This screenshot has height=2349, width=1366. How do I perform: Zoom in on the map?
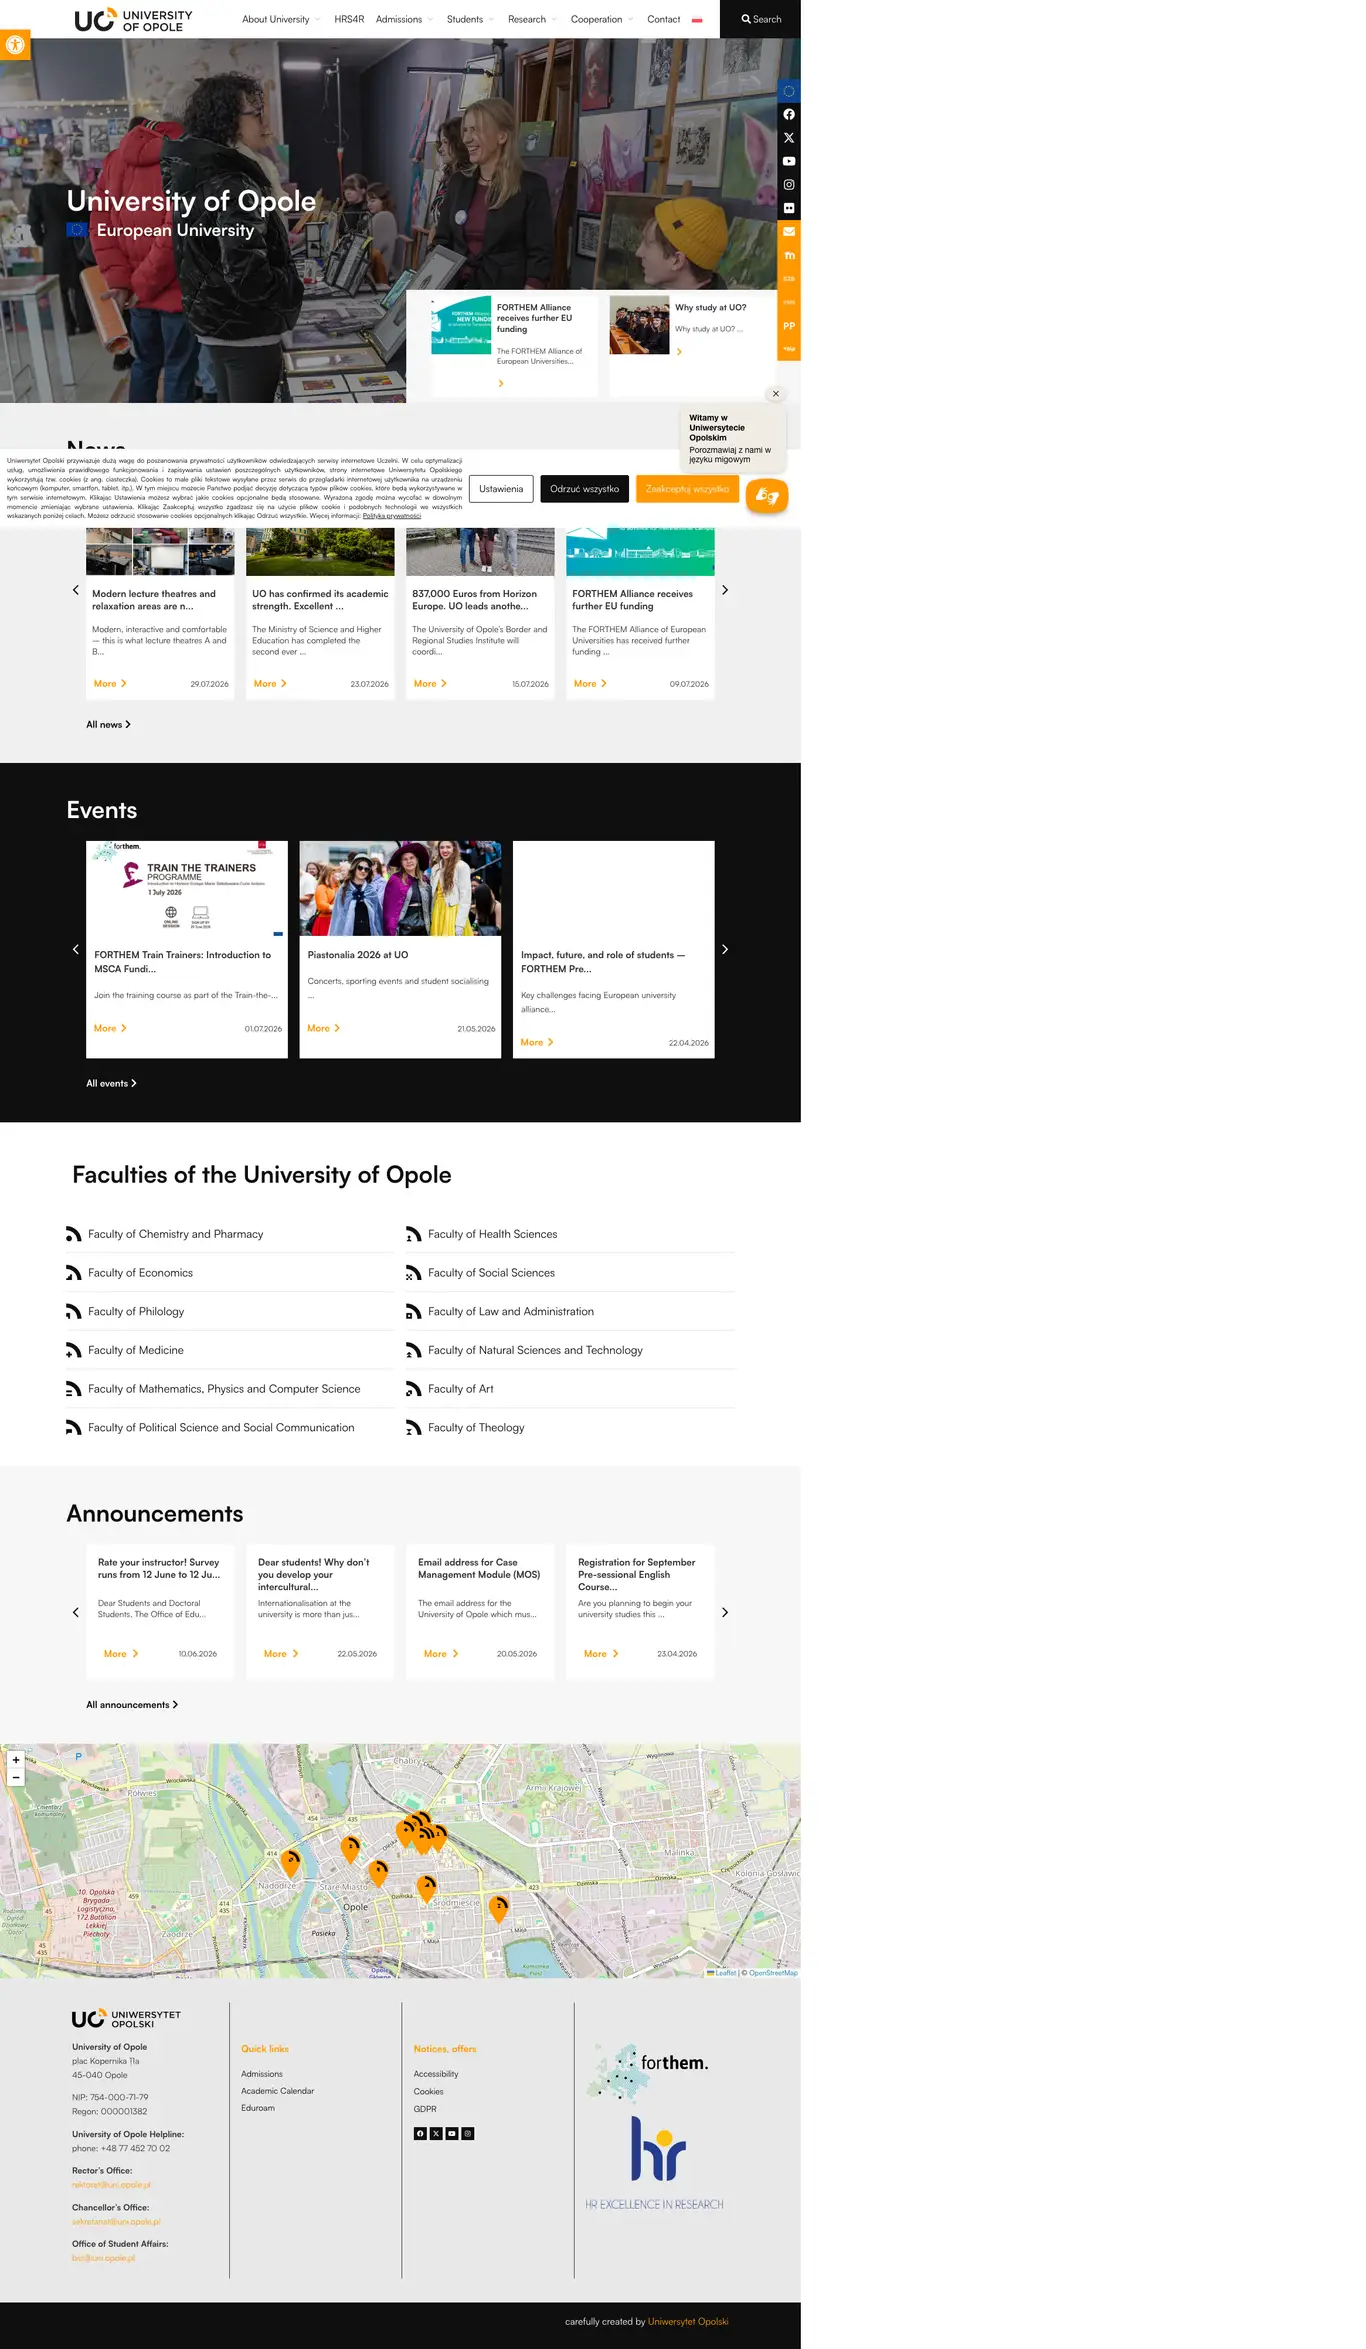pyautogui.click(x=16, y=1760)
